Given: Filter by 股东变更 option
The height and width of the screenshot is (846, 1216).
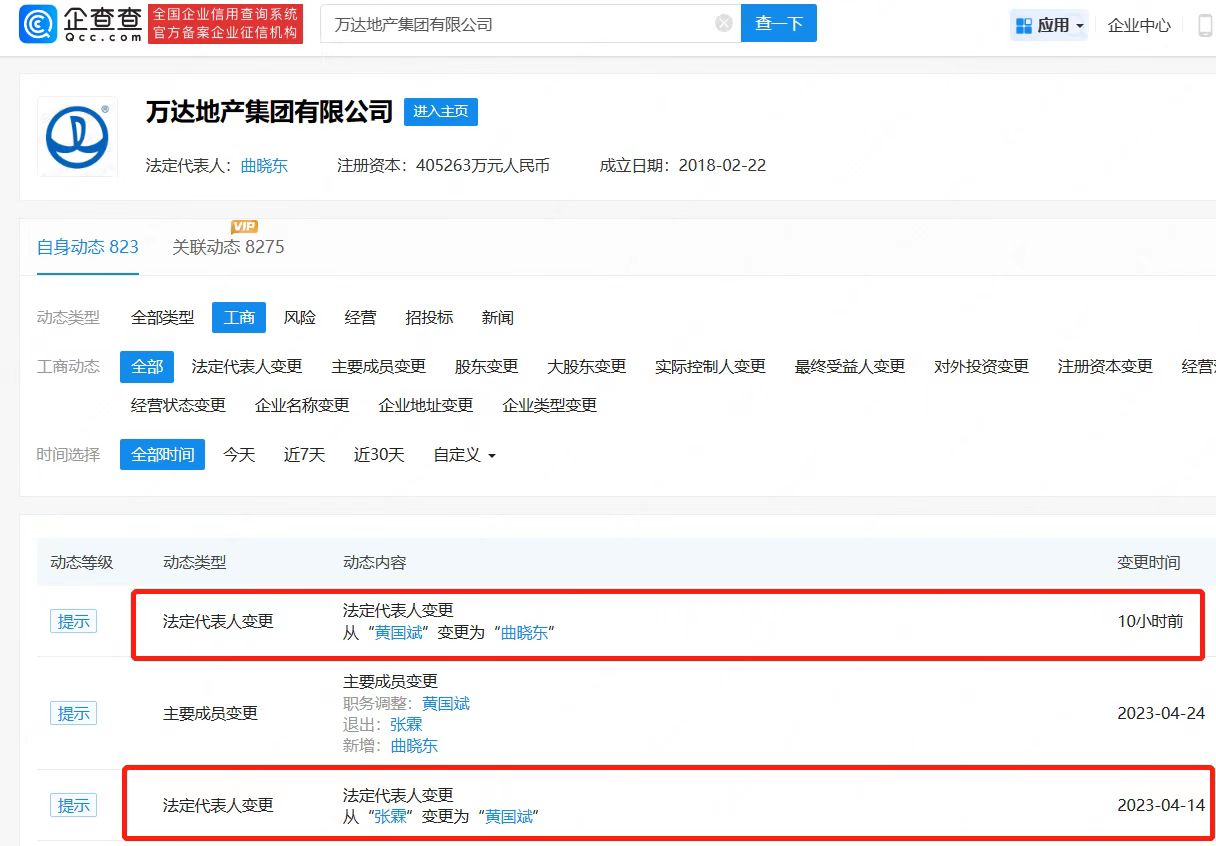Looking at the screenshot, I should pos(487,367).
